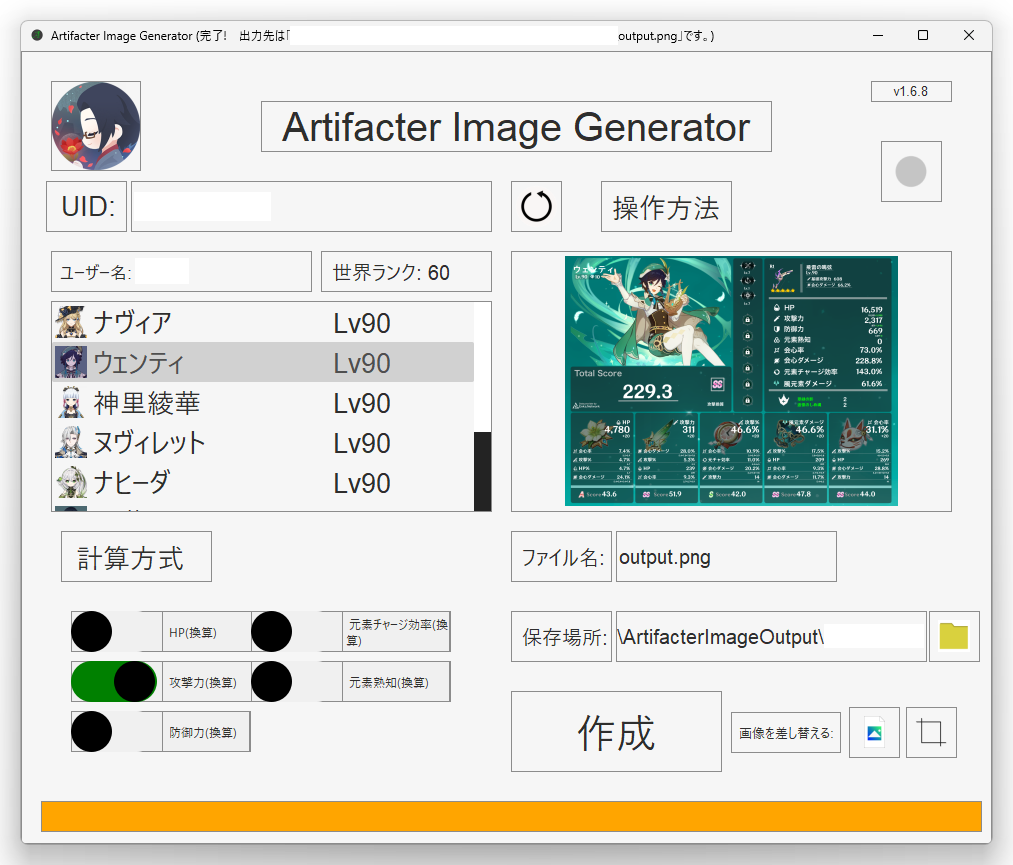Viewport: 1013px width, 865px height.
Task: Click the ファイル名 output.png input field
Action: point(726,557)
